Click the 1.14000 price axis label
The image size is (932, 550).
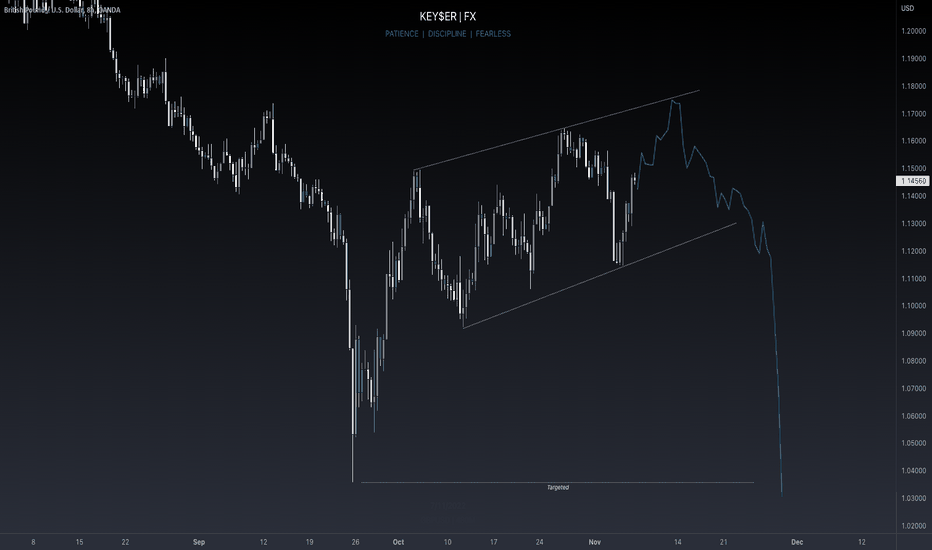pyautogui.click(x=914, y=196)
